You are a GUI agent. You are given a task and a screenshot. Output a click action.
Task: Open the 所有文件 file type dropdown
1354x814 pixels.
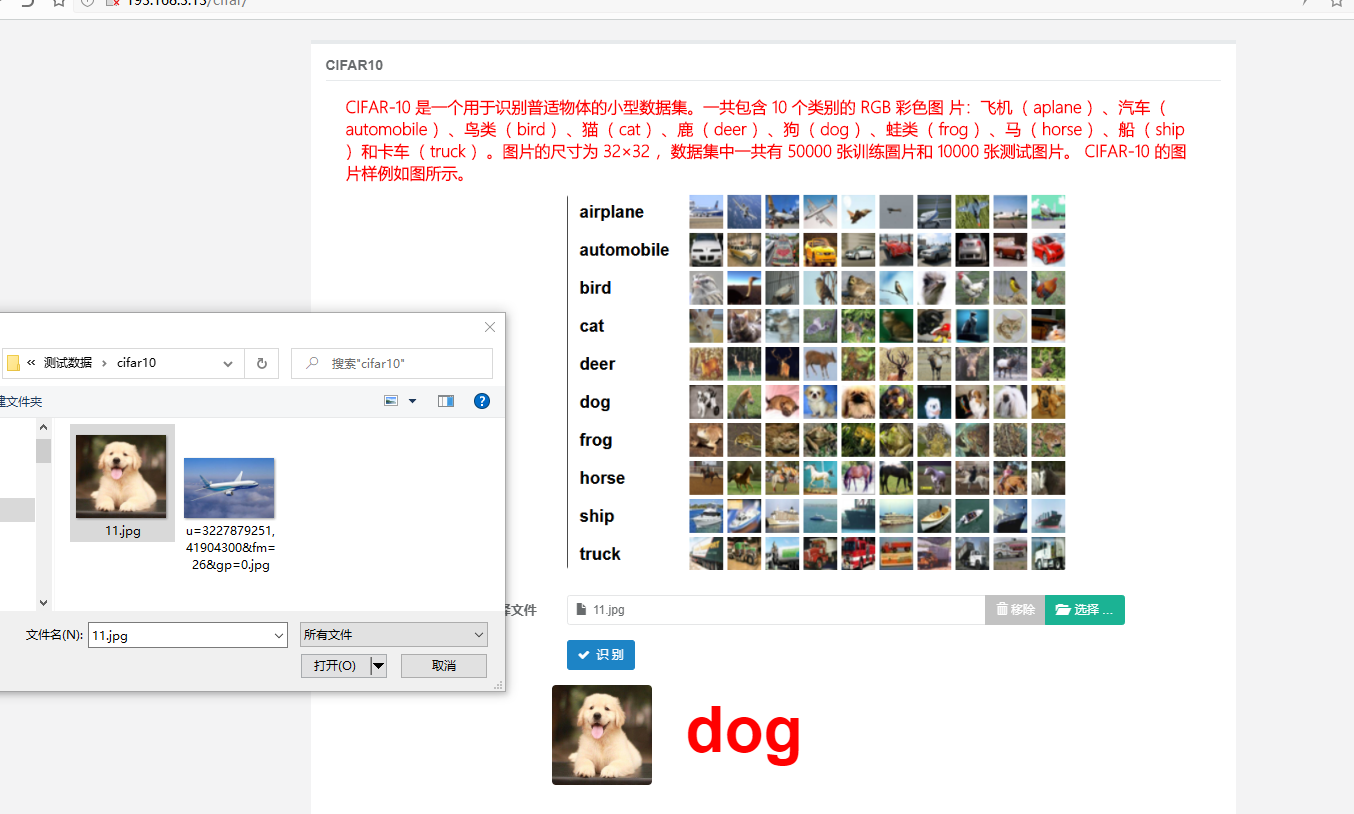(x=393, y=634)
